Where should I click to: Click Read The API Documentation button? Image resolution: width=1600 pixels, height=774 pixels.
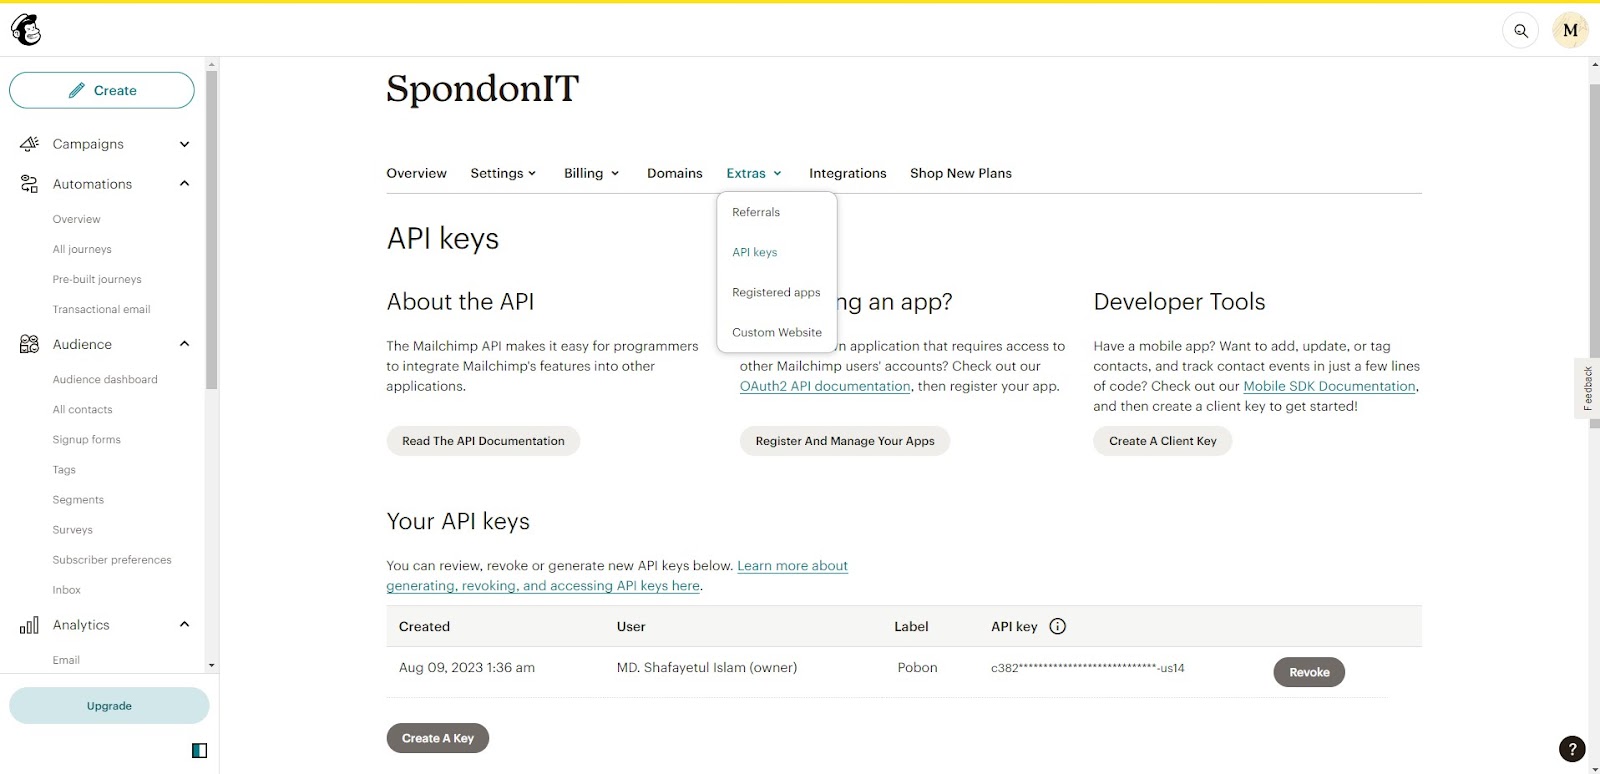(483, 441)
